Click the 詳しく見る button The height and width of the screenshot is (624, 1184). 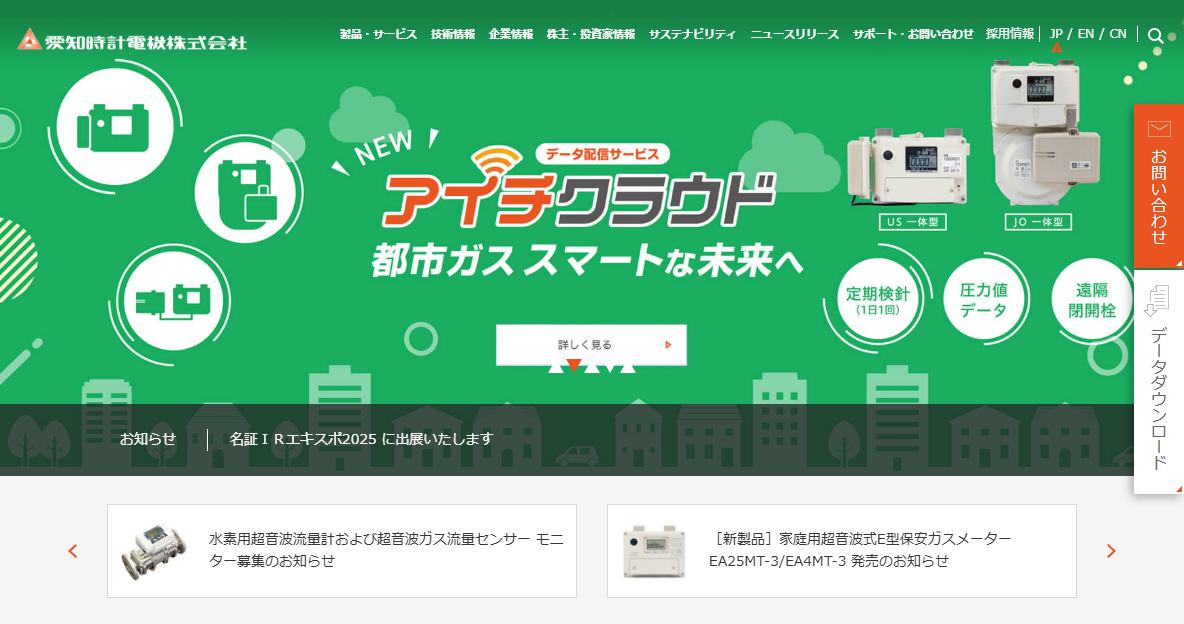(x=591, y=345)
